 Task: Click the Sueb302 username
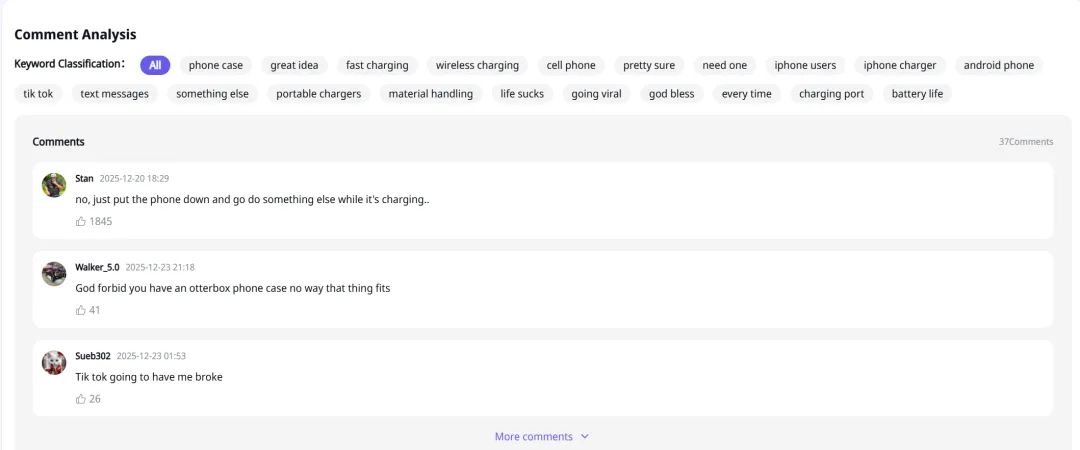click(x=93, y=356)
